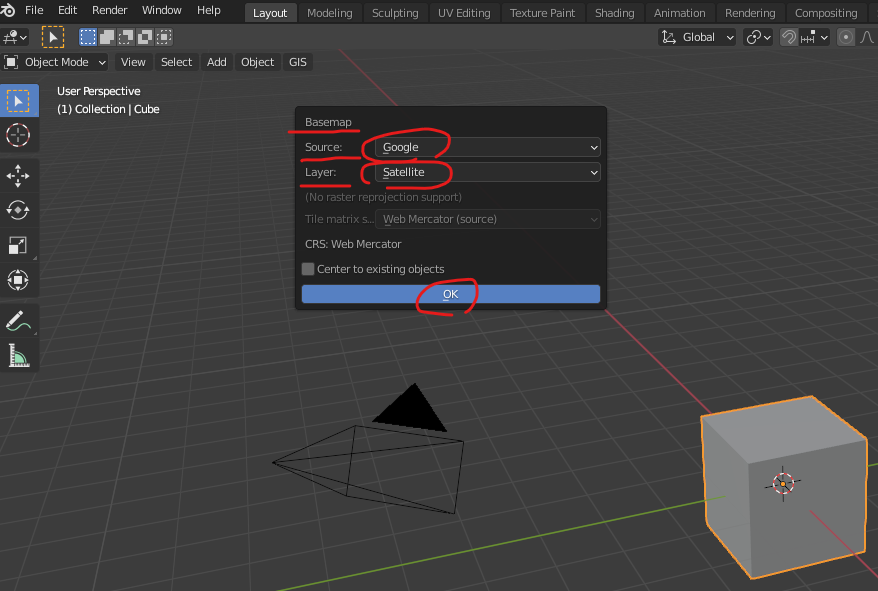
Task: Click the Basemap dialog title
Action: coord(328,122)
